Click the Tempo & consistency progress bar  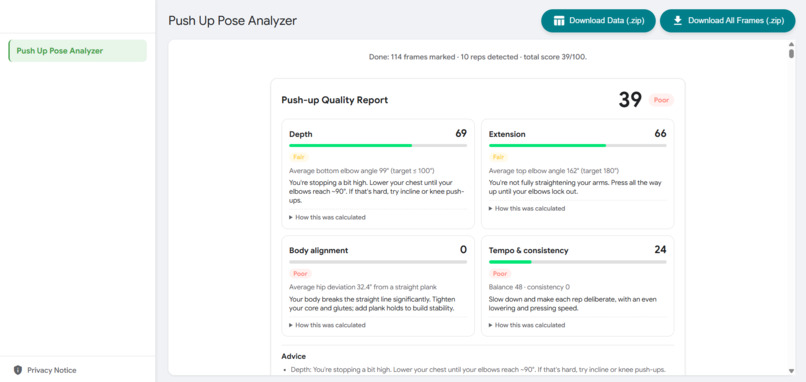coord(577,262)
